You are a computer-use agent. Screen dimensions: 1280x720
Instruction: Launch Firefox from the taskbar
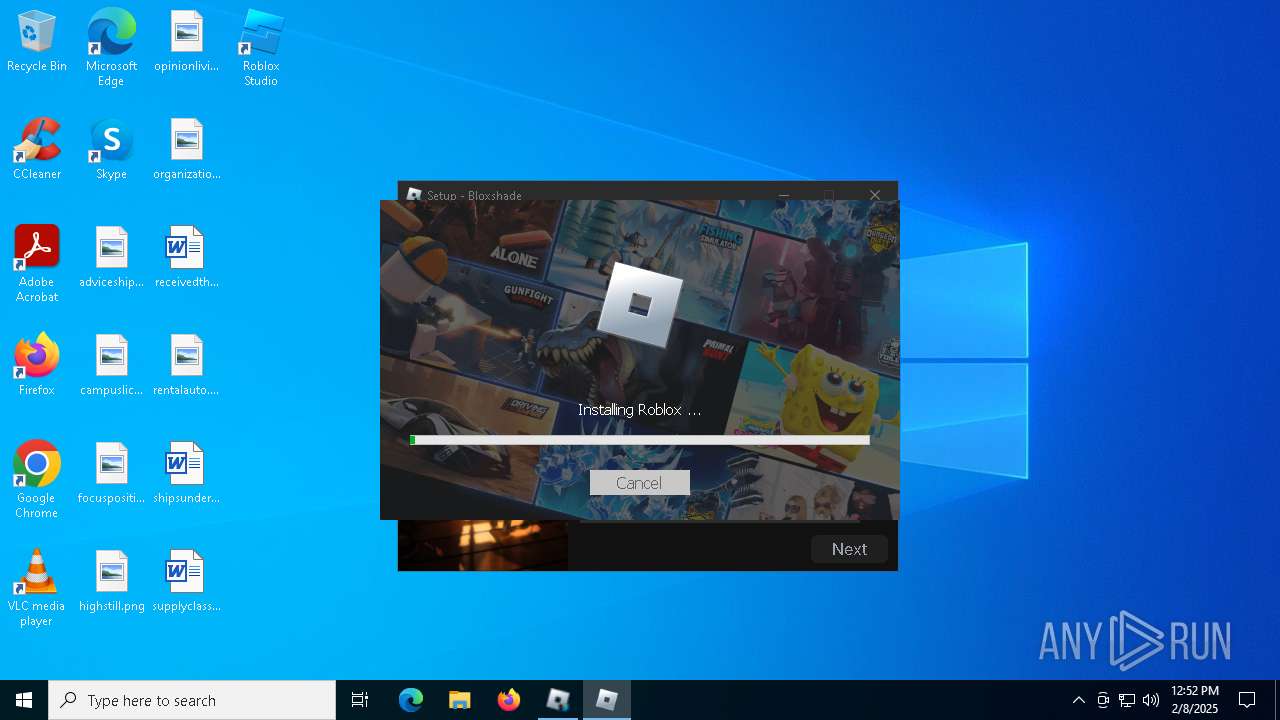tap(508, 700)
